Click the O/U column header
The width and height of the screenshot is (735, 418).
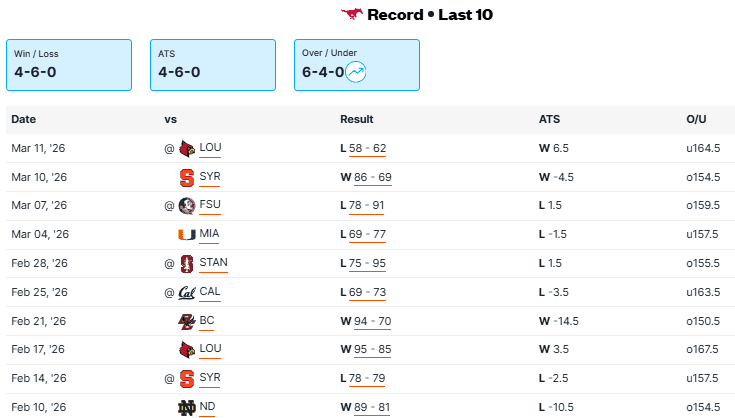[696, 119]
